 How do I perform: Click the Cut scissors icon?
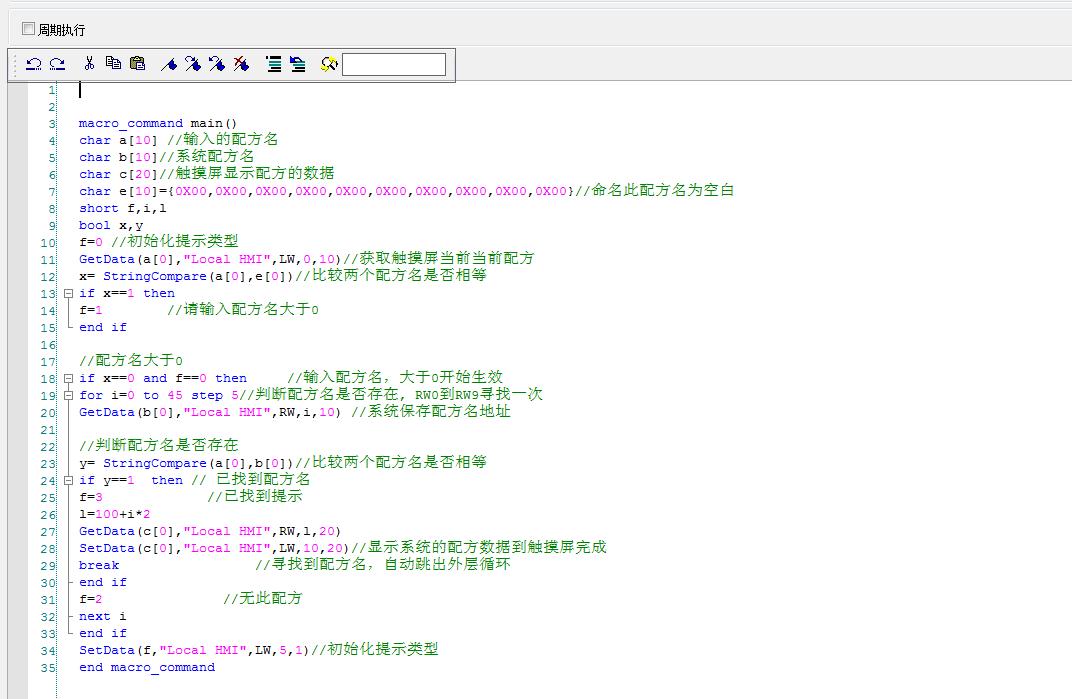pos(89,64)
